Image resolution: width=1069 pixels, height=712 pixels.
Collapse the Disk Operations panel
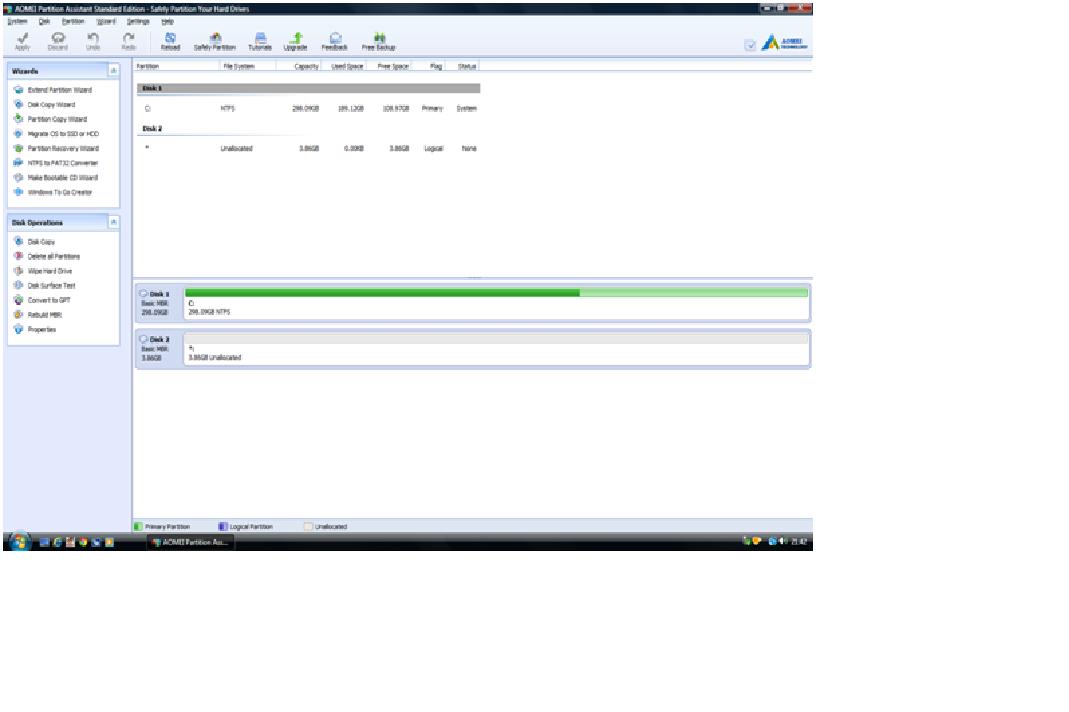[113, 222]
